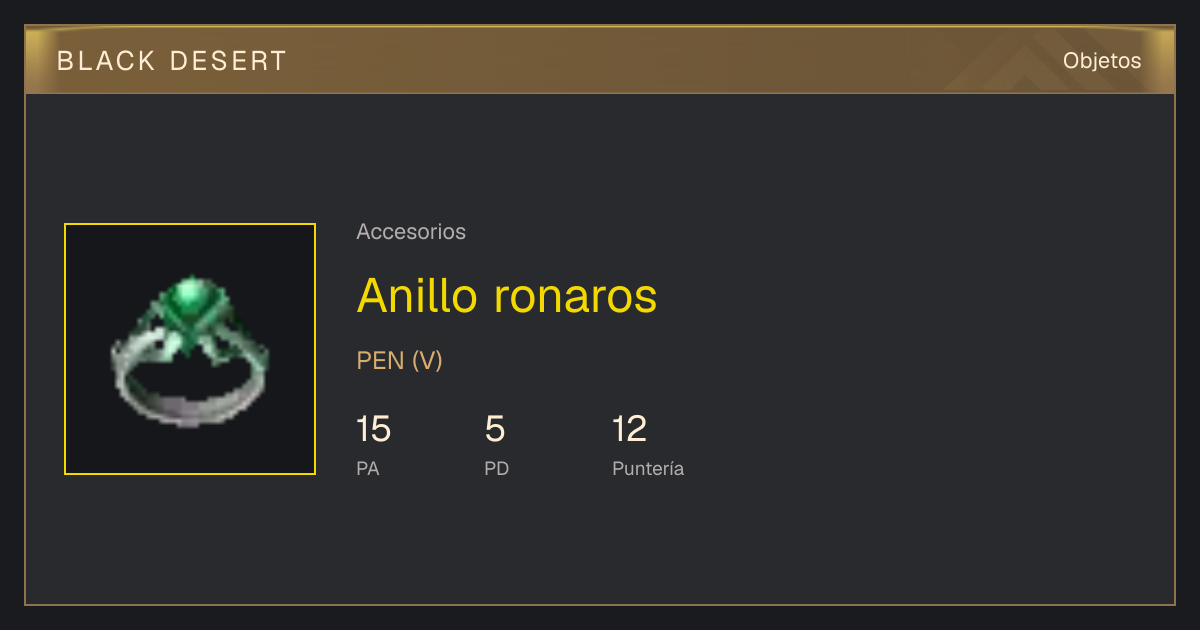The width and height of the screenshot is (1200, 630).
Task: Select the Accesorios category label
Action: (x=411, y=232)
